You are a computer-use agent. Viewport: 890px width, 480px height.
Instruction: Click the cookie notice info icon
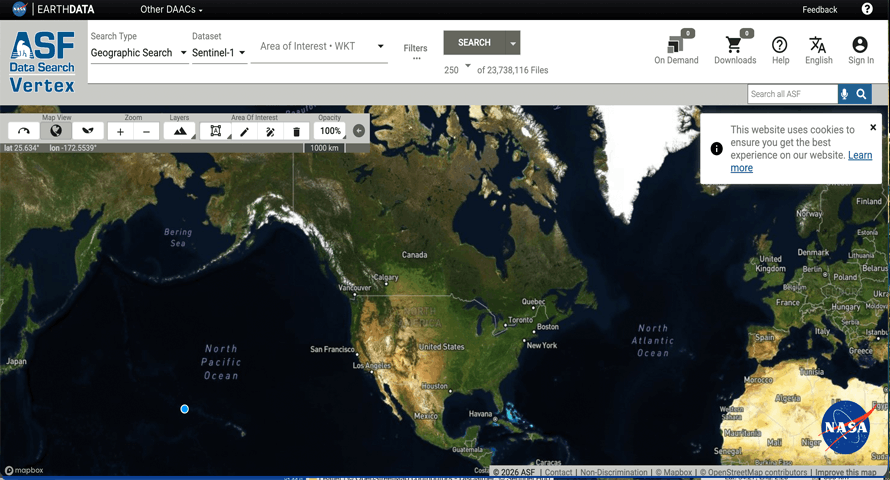716,149
